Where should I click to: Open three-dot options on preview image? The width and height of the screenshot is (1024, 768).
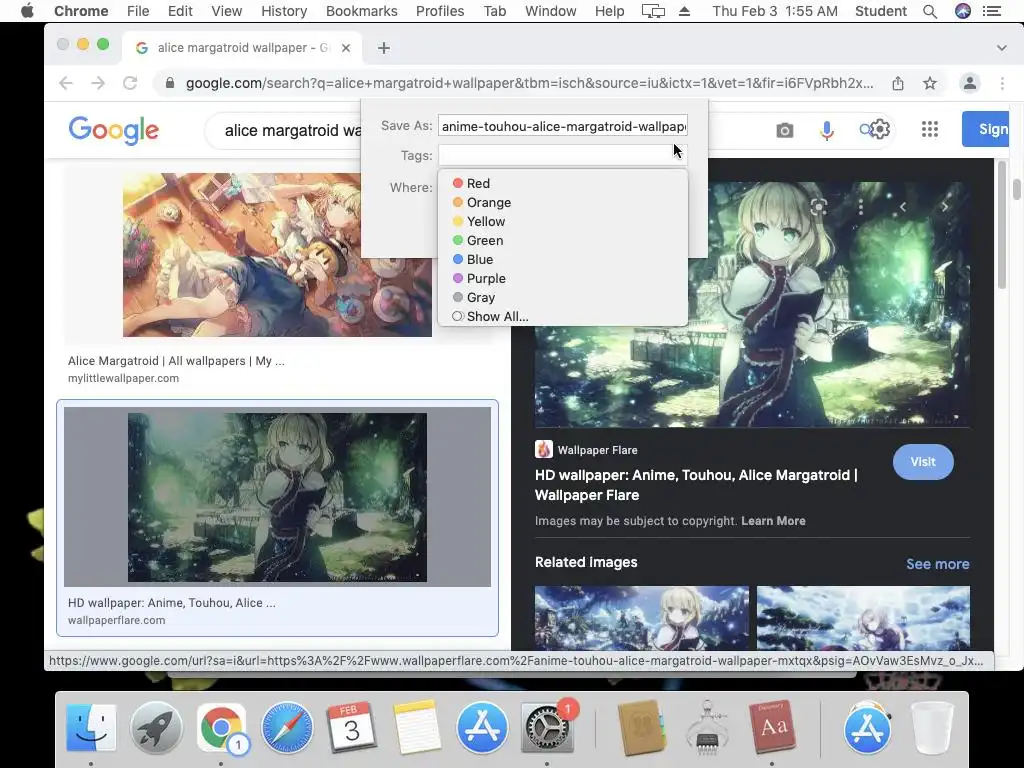point(861,207)
